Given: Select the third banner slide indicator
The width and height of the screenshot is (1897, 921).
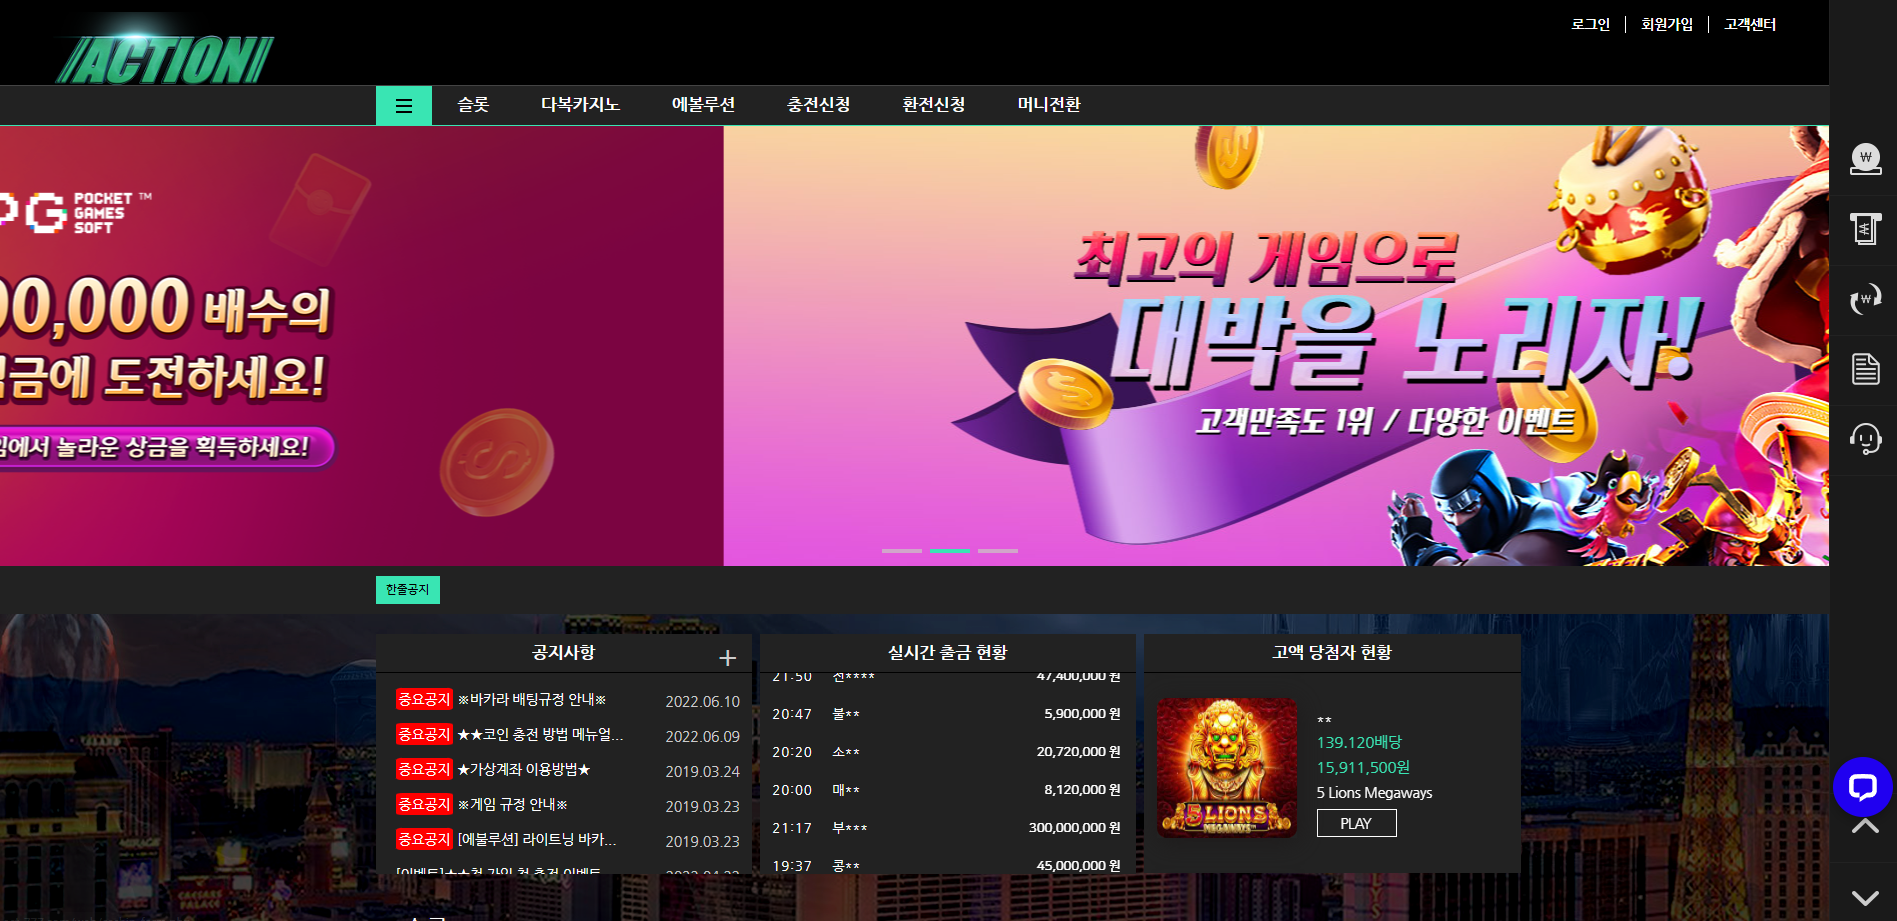Looking at the screenshot, I should [x=997, y=551].
